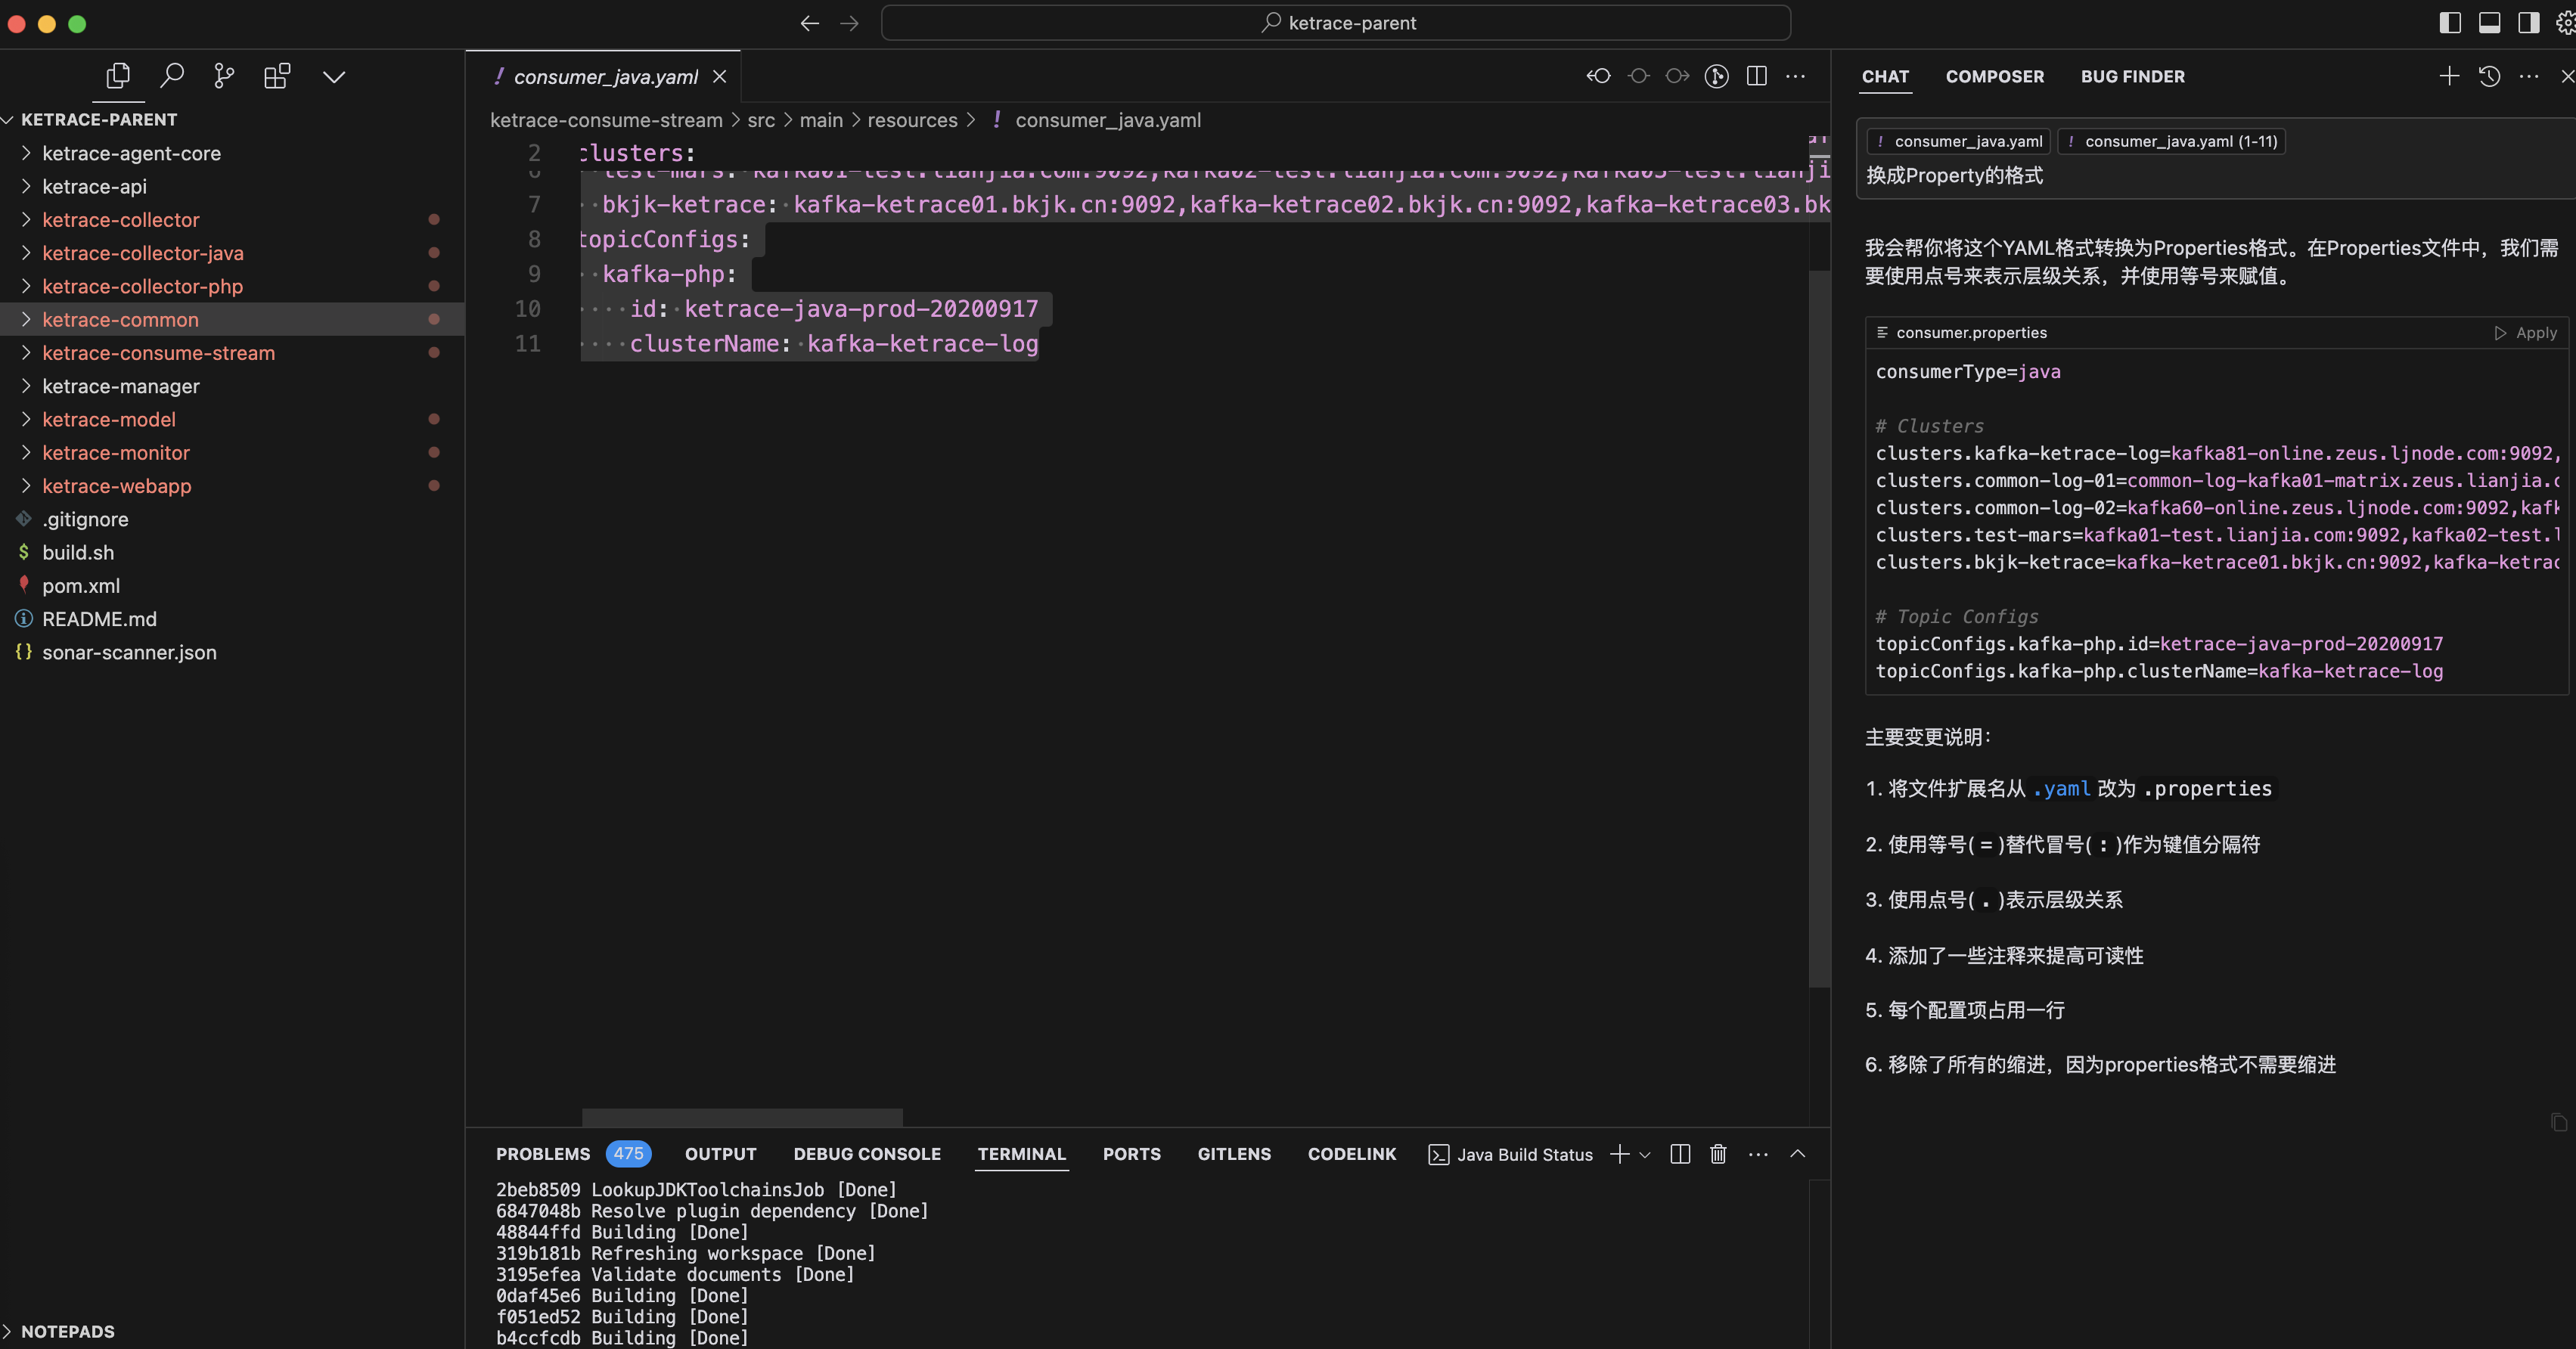2576x1349 pixels.
Task: Open the Source Control view icon
Action: [x=225, y=76]
